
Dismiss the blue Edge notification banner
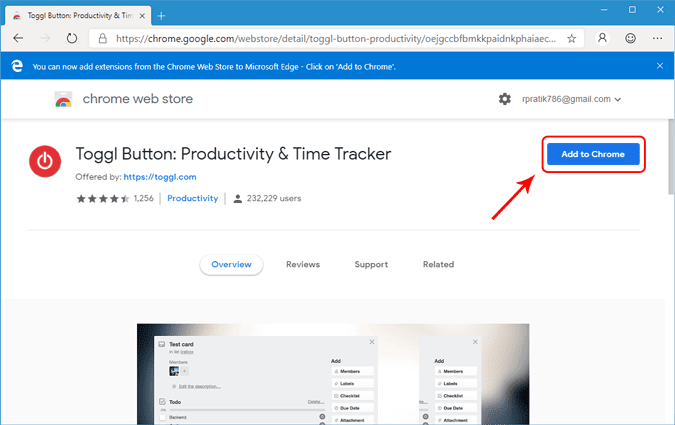(660, 66)
